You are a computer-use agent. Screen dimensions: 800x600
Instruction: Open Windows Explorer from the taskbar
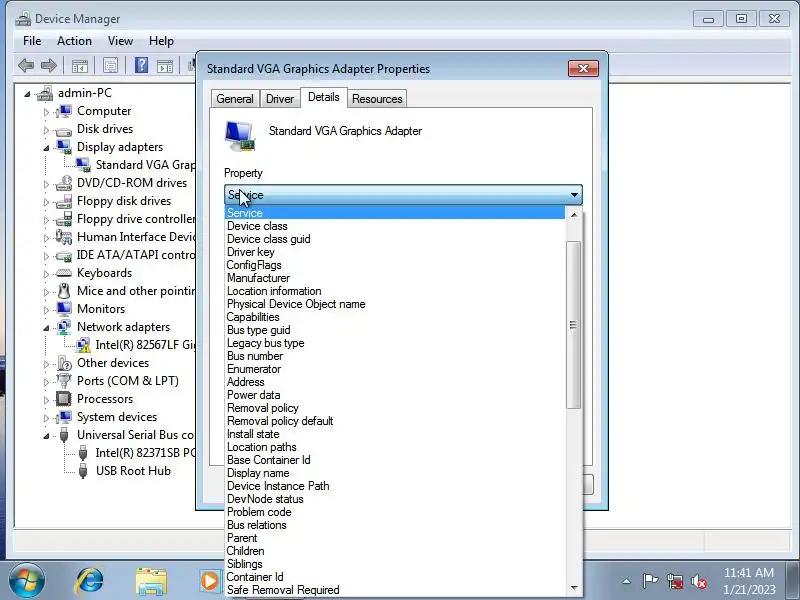click(151, 582)
